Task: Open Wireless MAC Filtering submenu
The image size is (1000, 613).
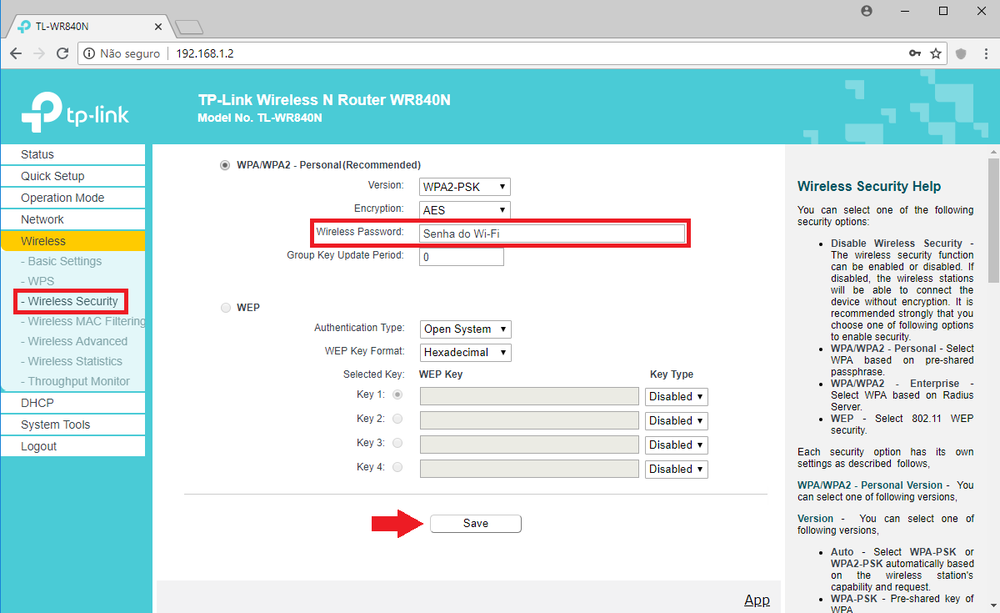Action: coord(82,321)
